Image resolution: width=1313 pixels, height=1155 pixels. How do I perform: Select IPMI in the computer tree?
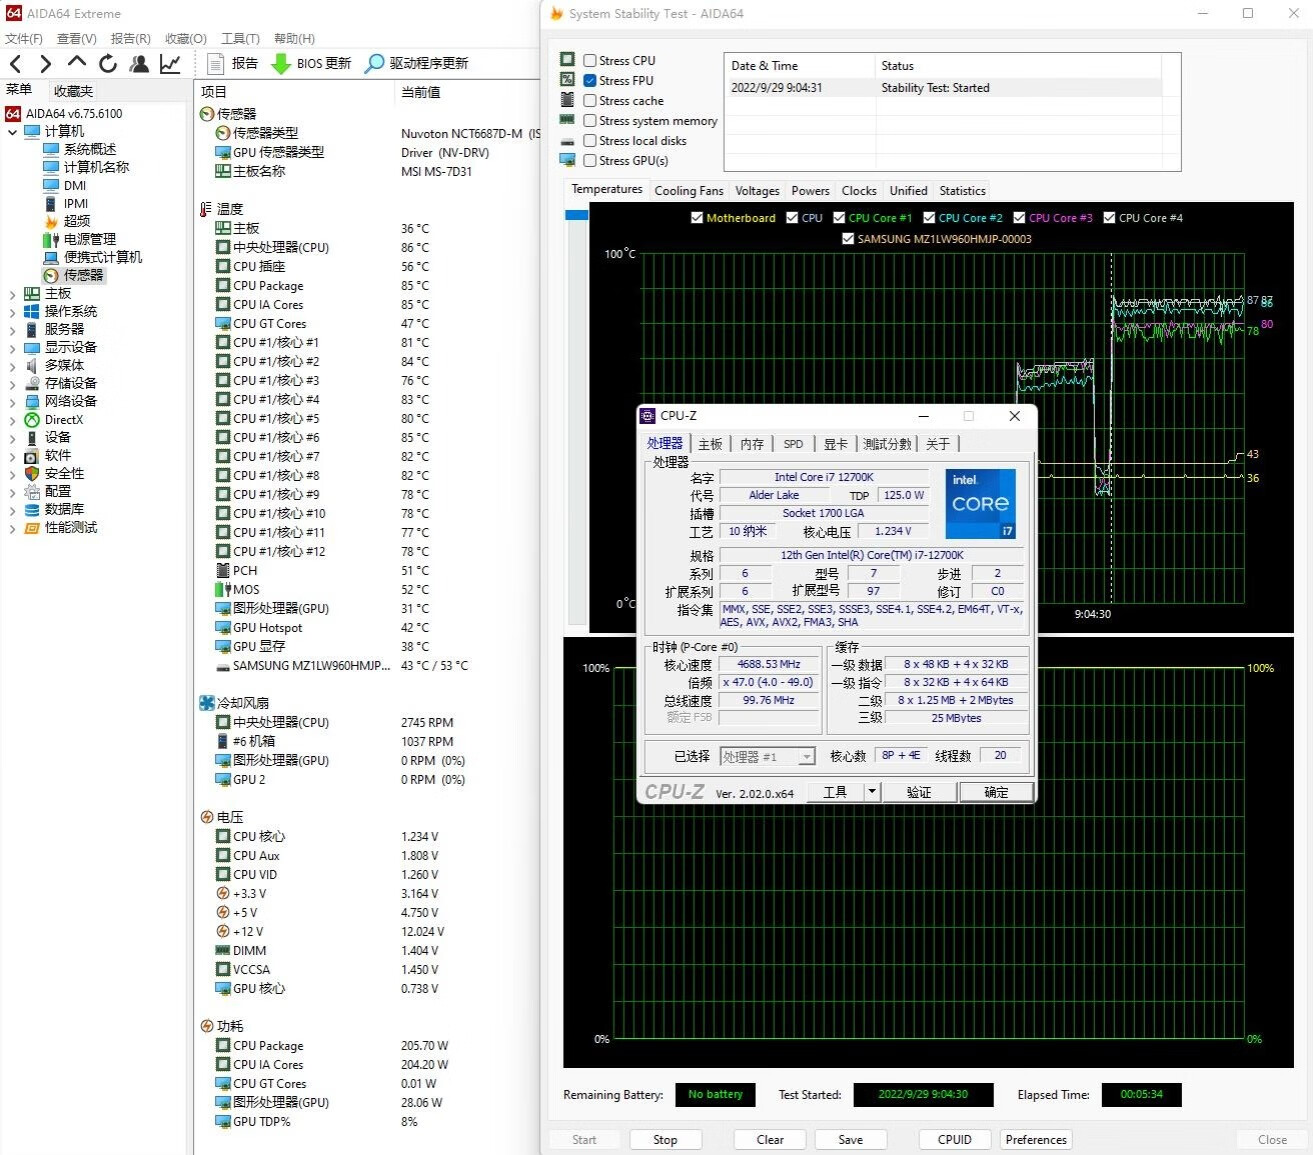coord(76,203)
